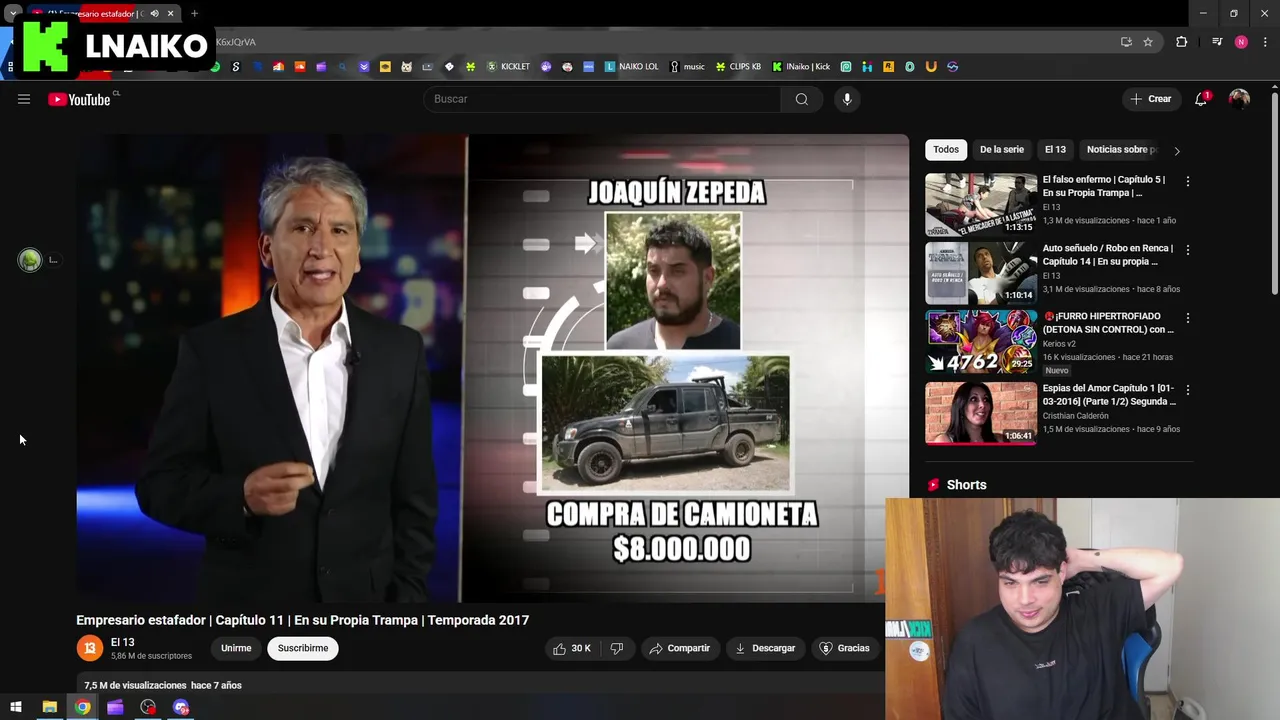Close the Empresario estafador browser tab
This screenshot has height=720, width=1280.
point(171,14)
